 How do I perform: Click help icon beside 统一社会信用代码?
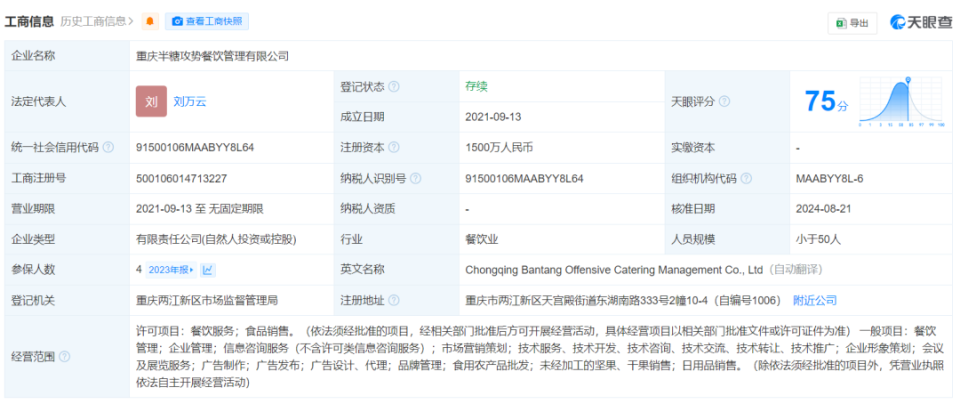[x=108, y=148]
